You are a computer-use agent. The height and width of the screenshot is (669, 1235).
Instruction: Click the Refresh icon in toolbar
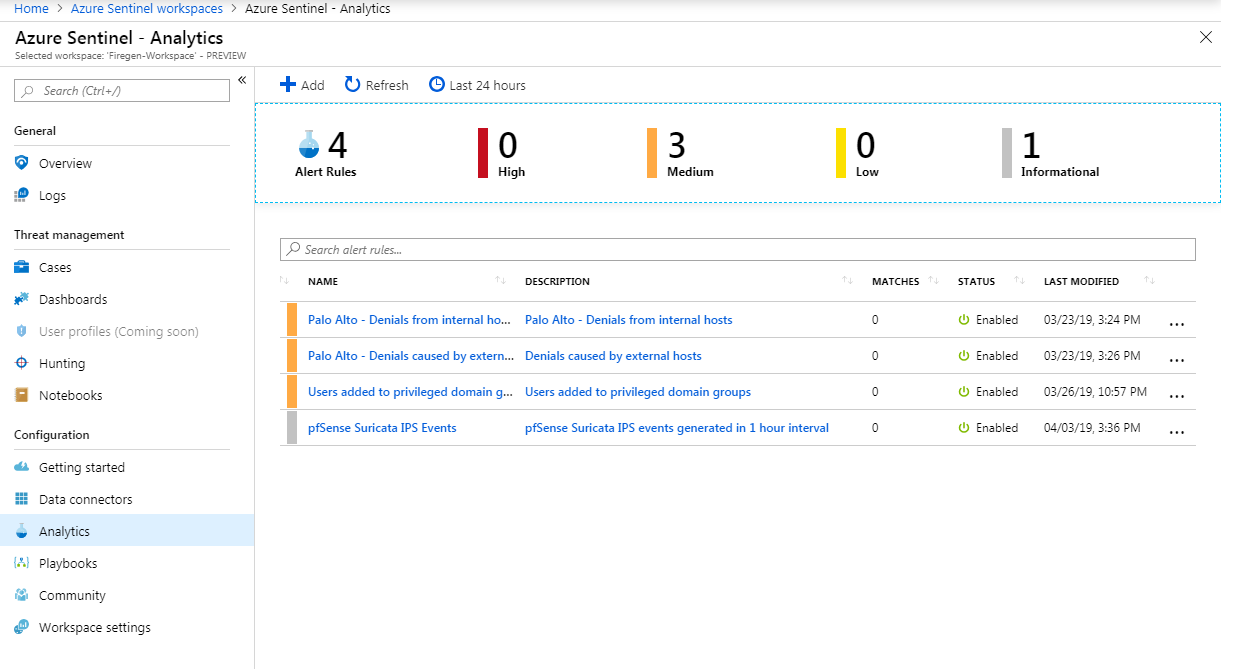coord(352,84)
